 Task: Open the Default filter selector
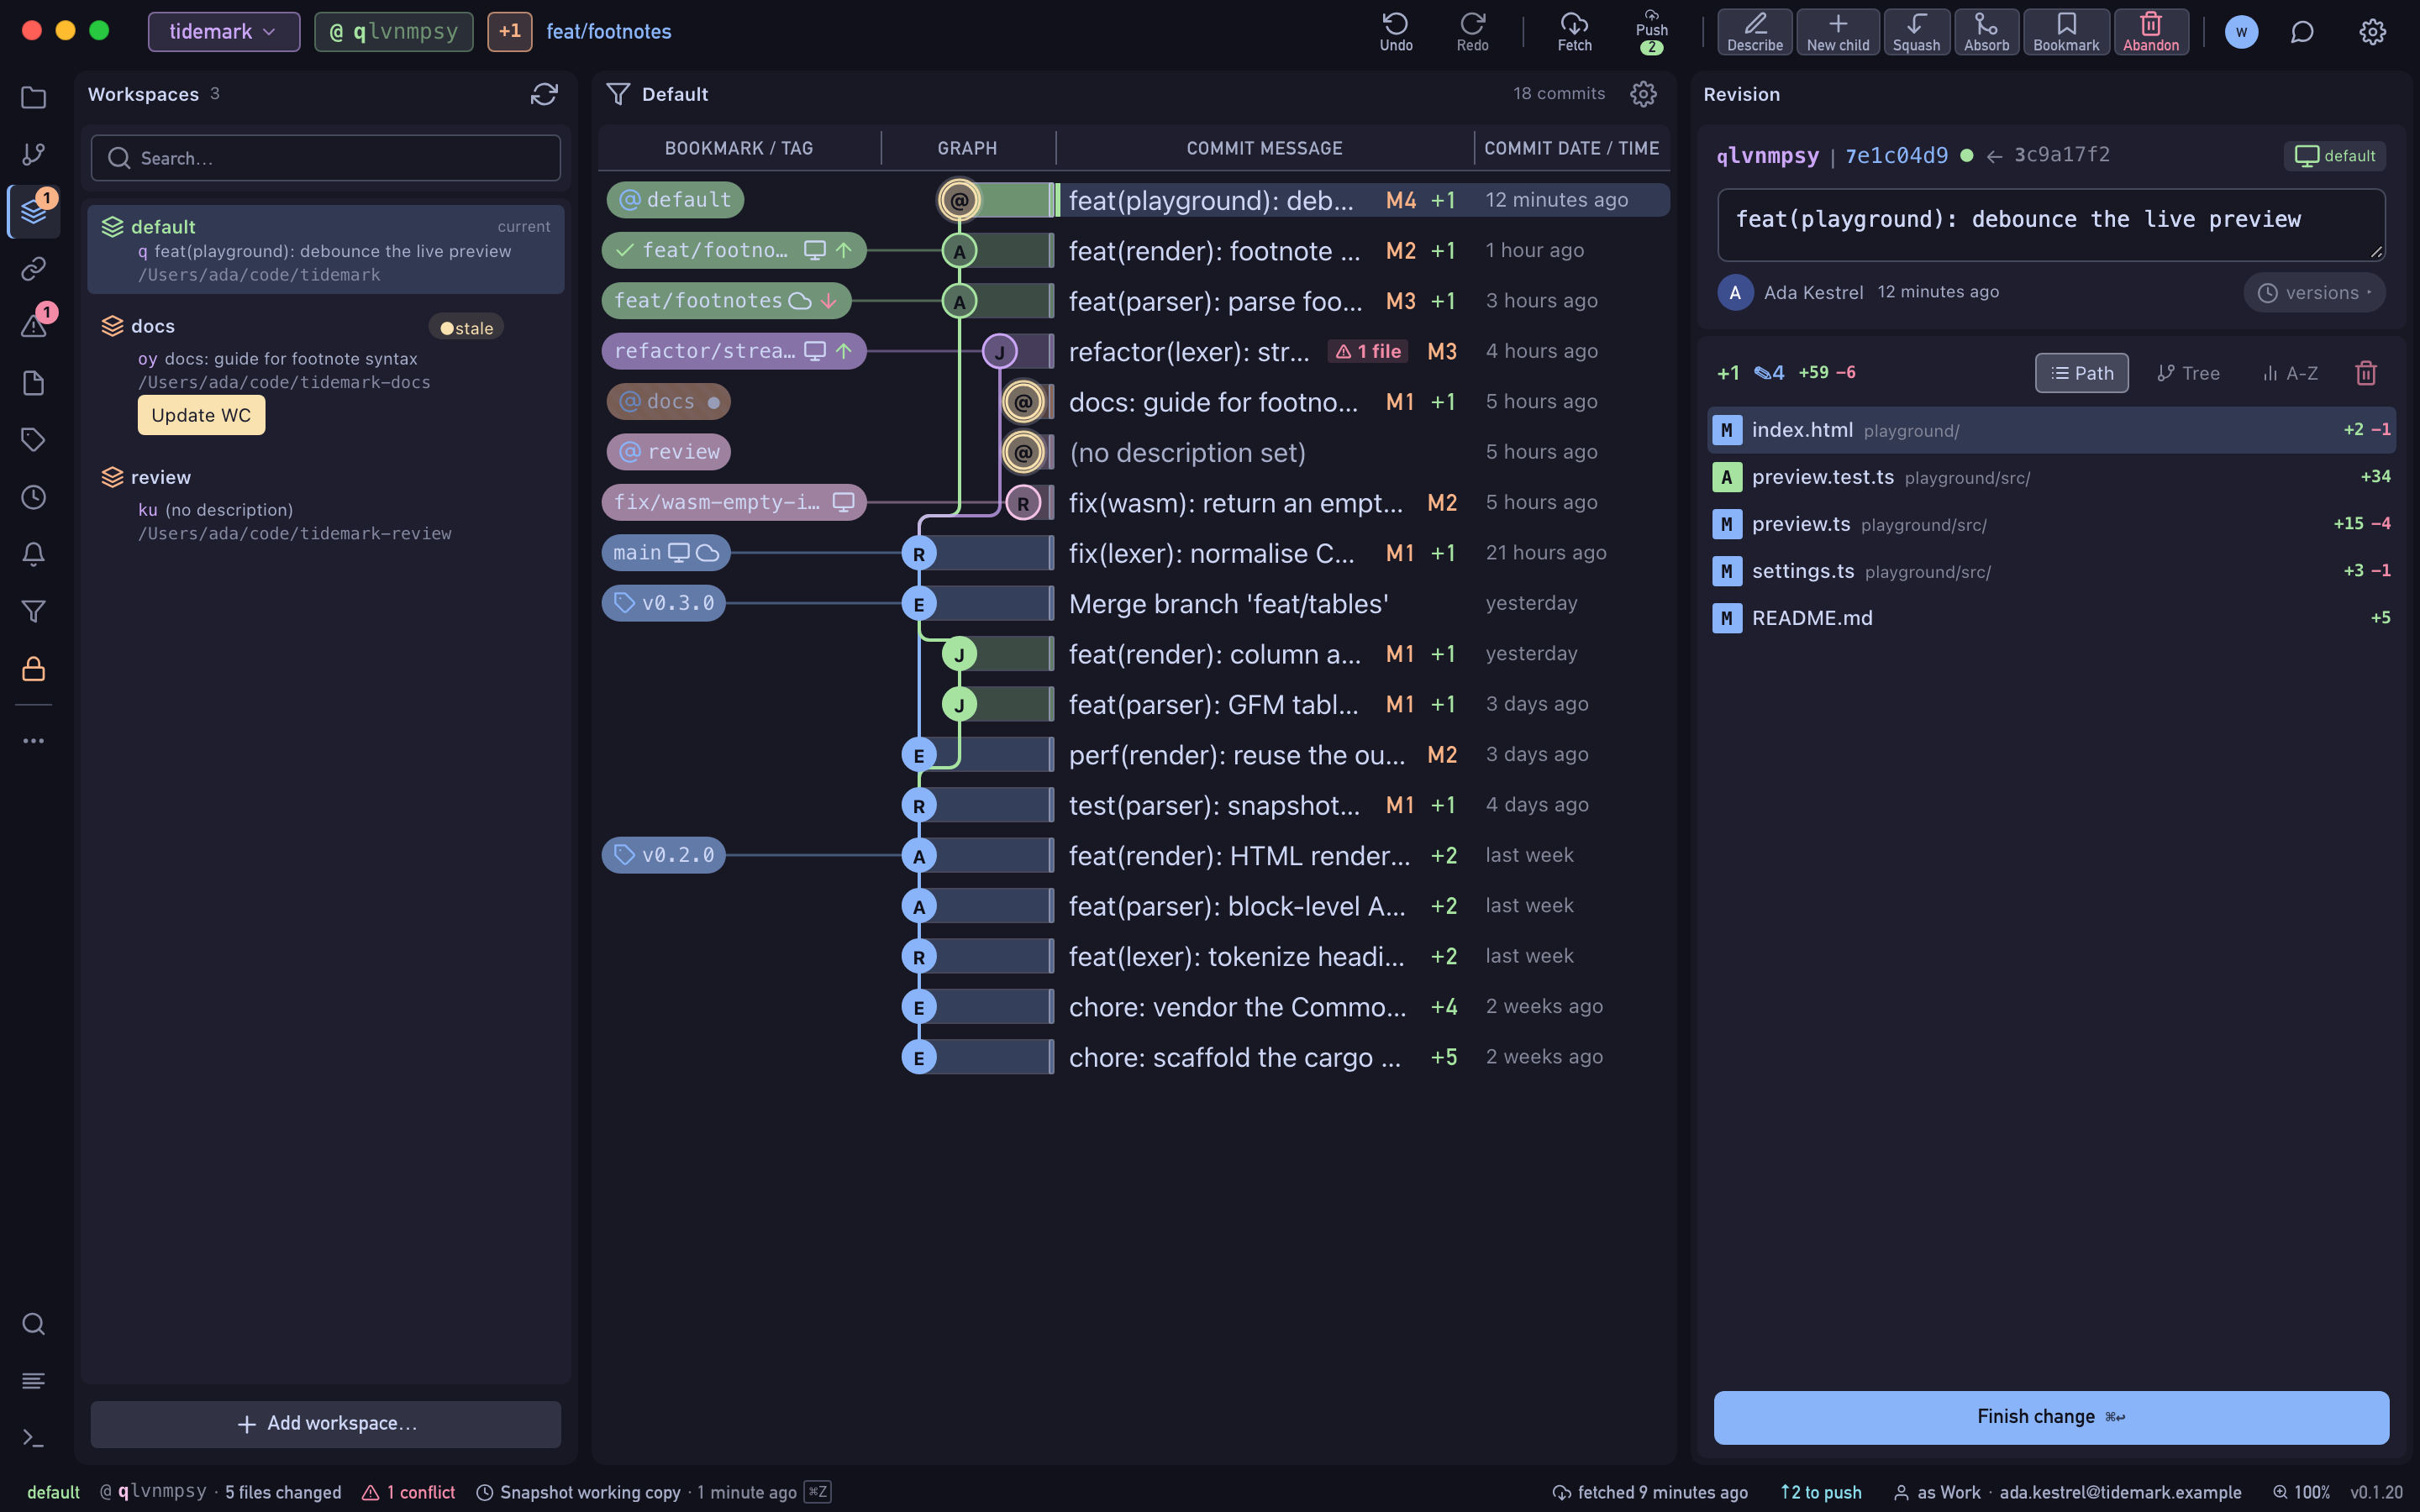coord(657,94)
